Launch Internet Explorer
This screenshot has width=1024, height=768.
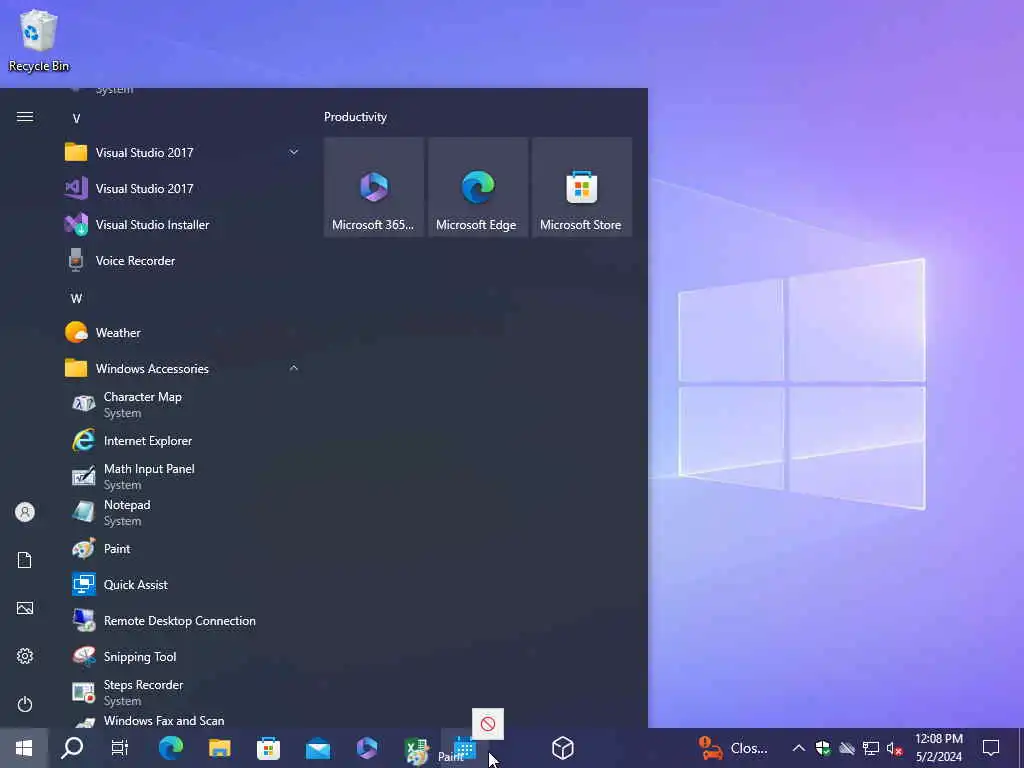[182, 441]
